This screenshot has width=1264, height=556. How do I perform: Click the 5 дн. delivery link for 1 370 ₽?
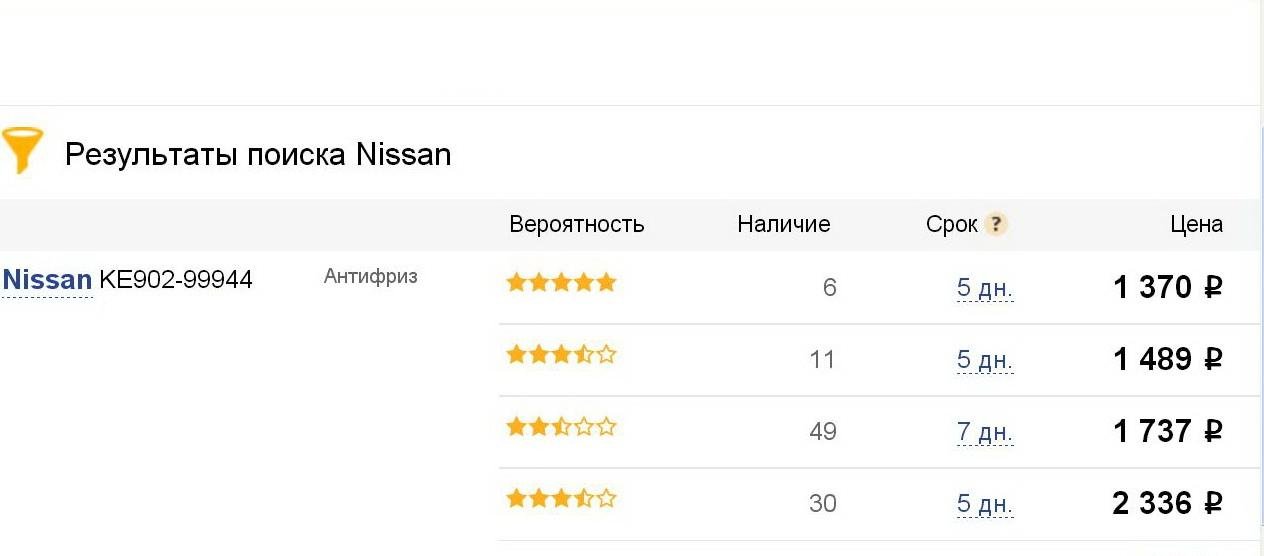(x=985, y=289)
